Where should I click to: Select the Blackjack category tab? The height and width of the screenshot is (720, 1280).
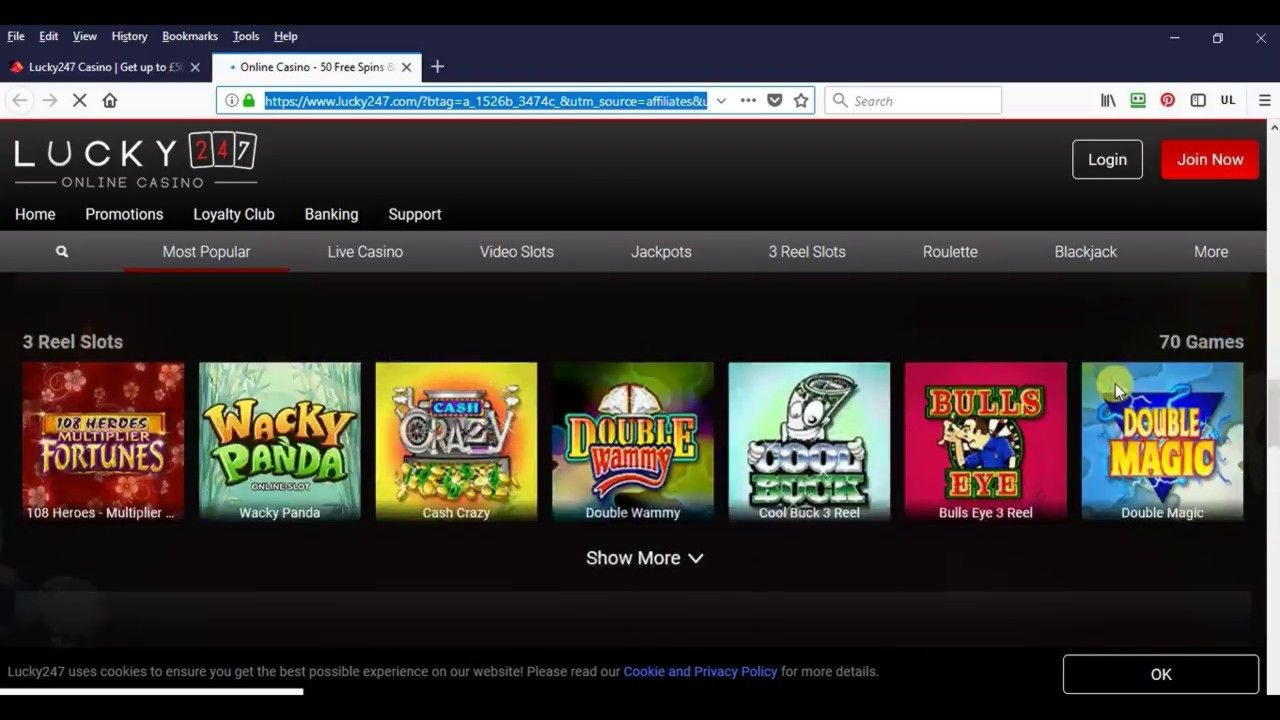tap(1085, 252)
